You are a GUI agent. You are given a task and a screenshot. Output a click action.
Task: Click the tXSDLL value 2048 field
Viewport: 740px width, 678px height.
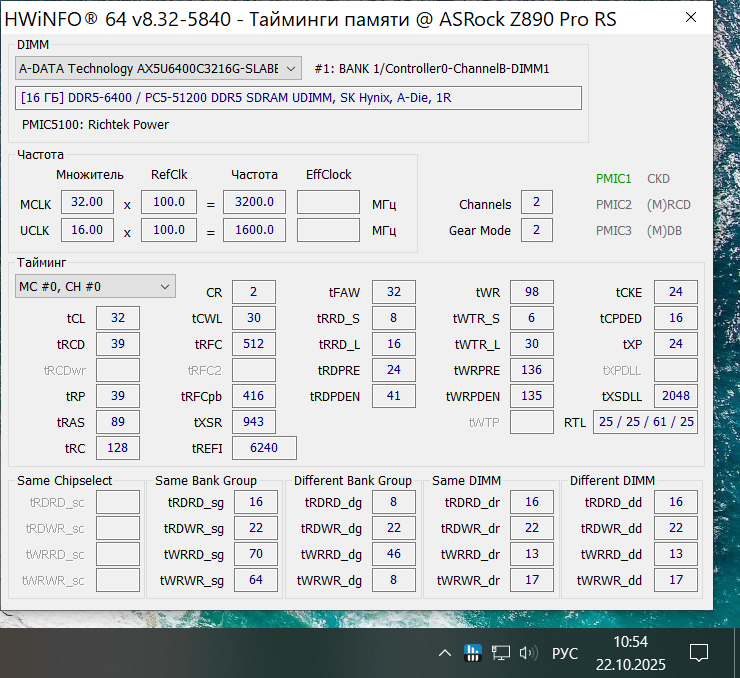click(676, 396)
